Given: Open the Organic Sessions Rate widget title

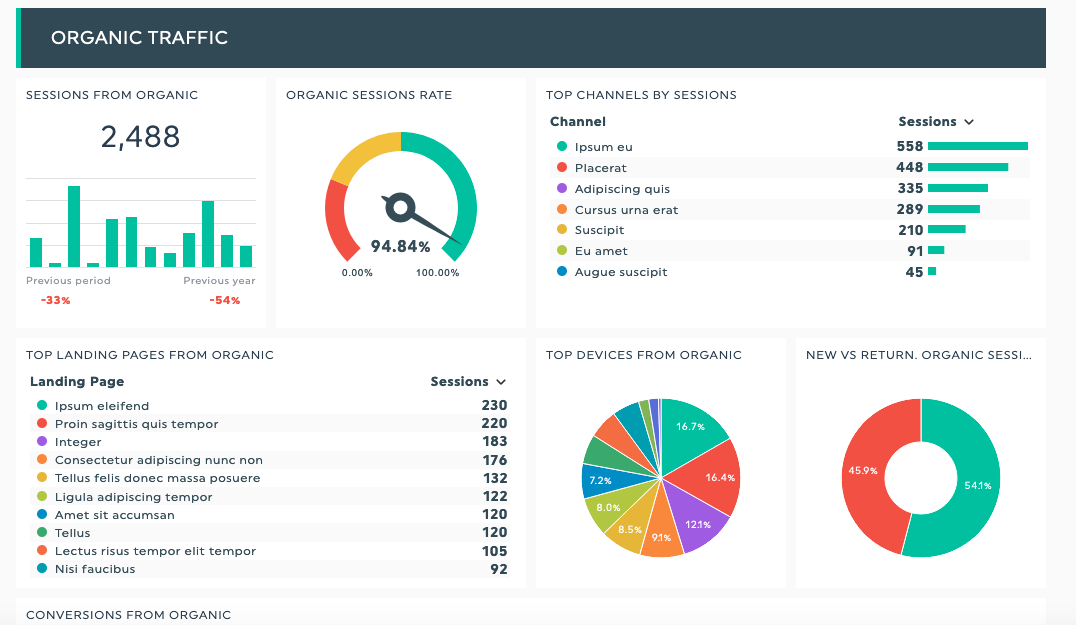Looking at the screenshot, I should [369, 95].
